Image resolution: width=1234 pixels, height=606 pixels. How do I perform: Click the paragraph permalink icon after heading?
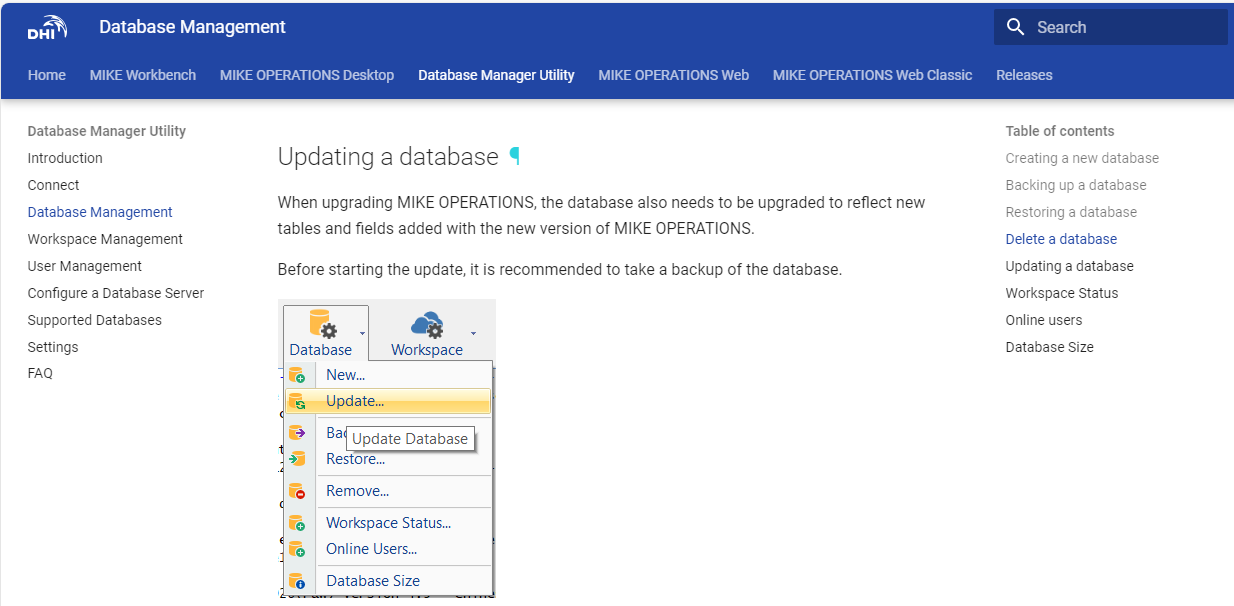(x=515, y=156)
